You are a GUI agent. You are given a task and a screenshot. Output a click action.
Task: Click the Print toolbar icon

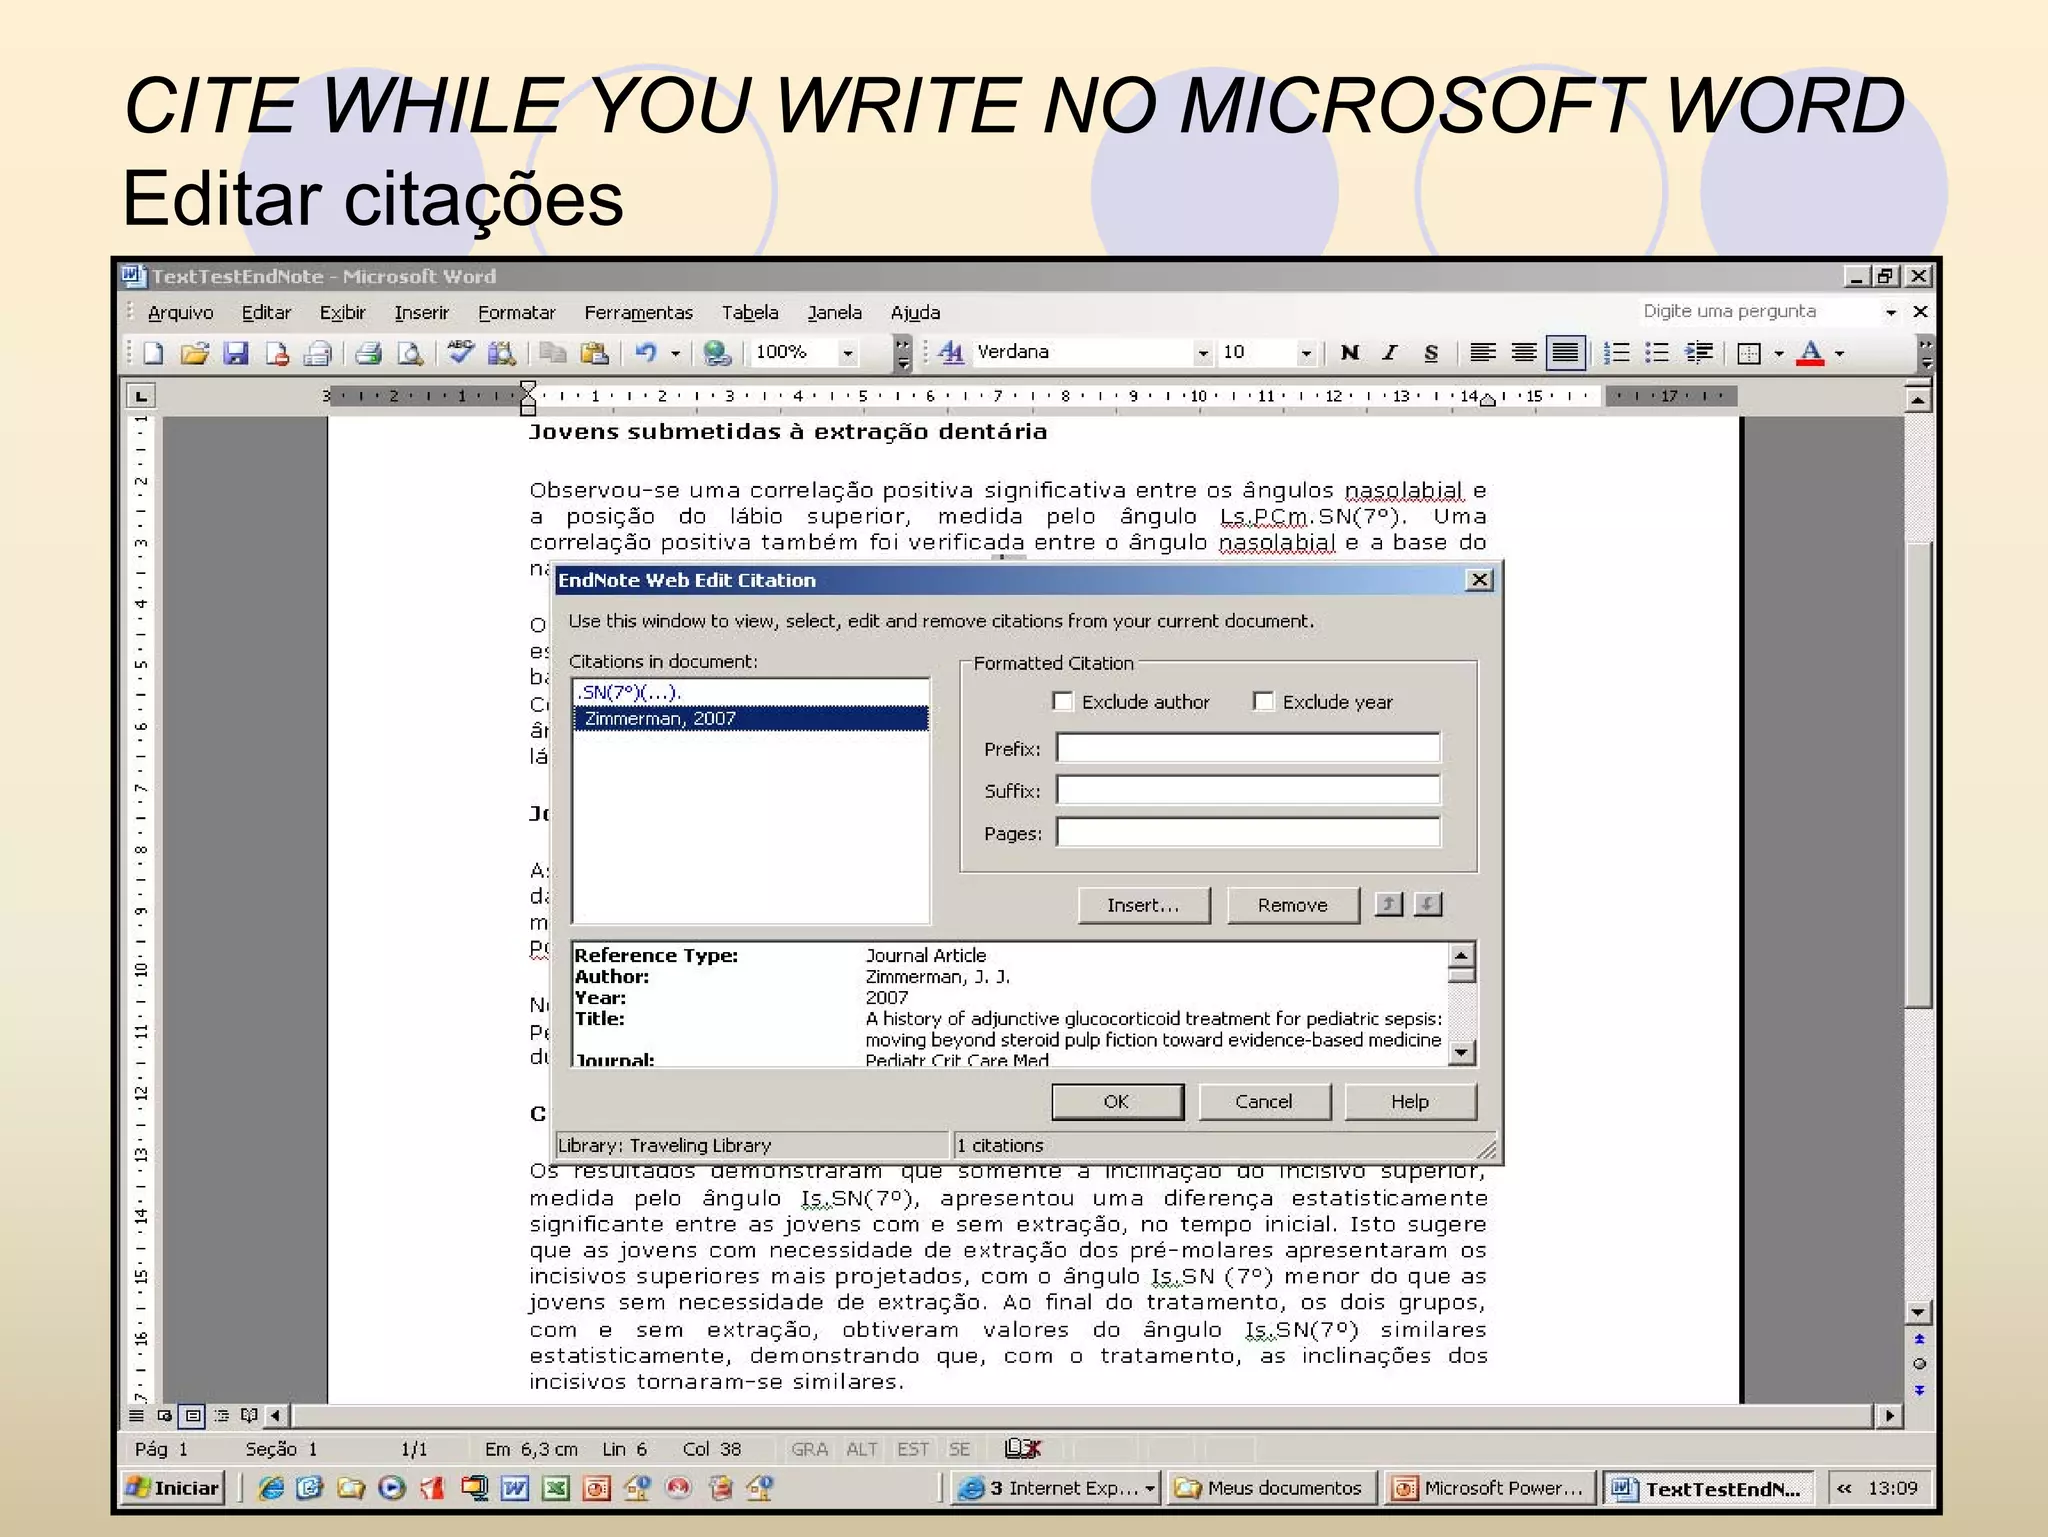[x=368, y=353]
